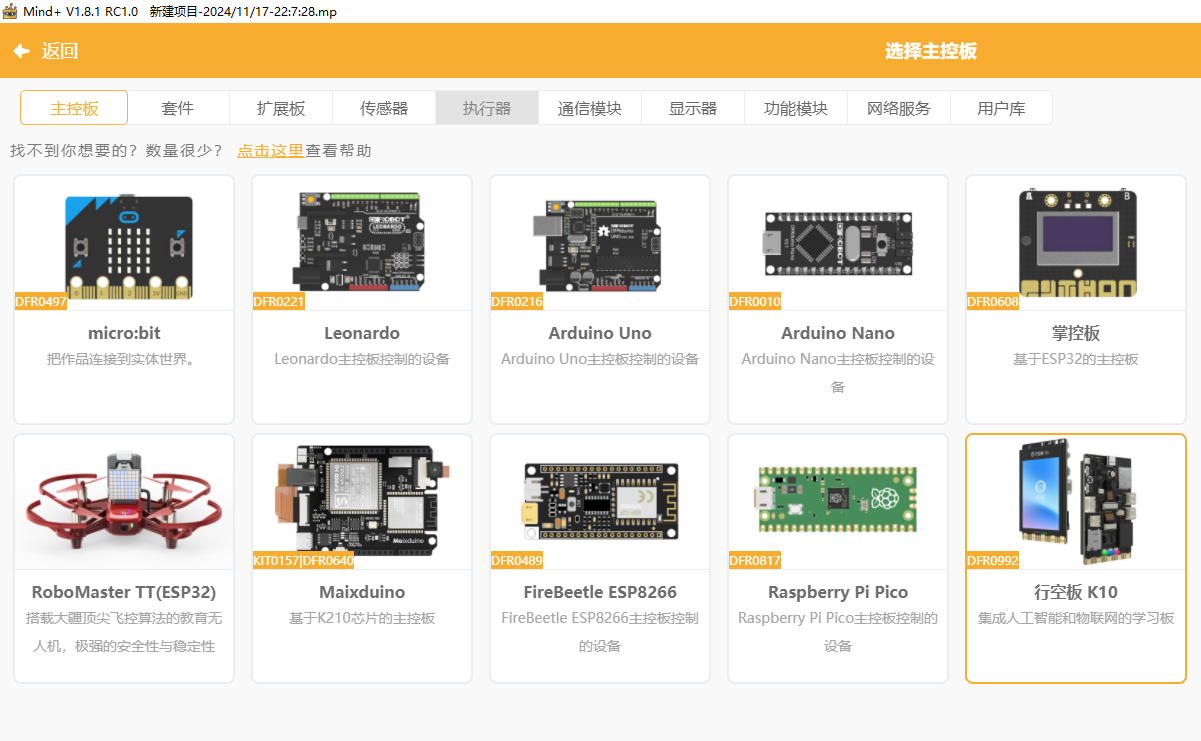The width and height of the screenshot is (1201, 741).
Task: Click the 点击这里 help link
Action: (270, 151)
